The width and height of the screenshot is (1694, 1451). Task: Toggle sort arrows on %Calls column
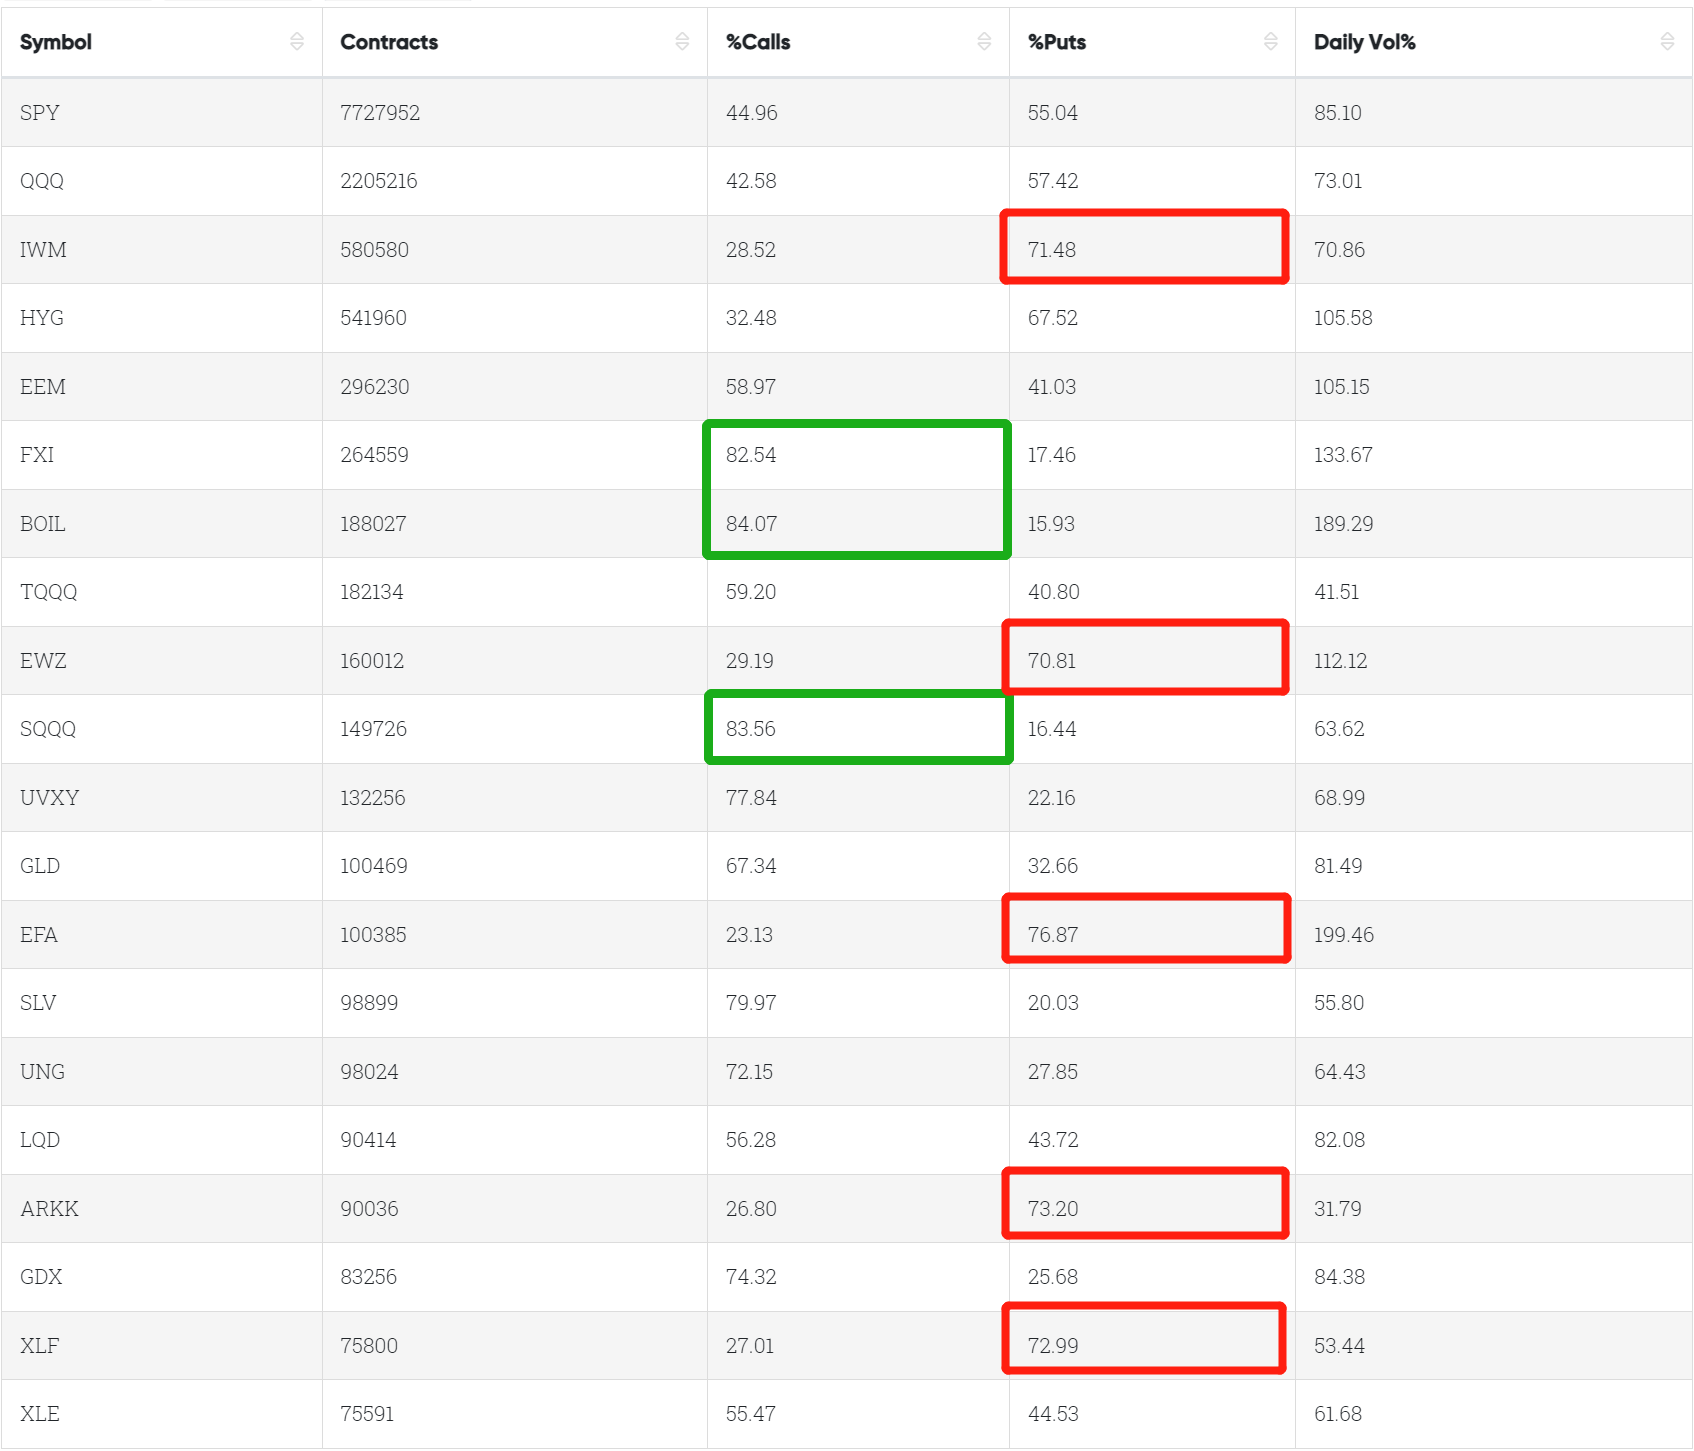(x=984, y=41)
